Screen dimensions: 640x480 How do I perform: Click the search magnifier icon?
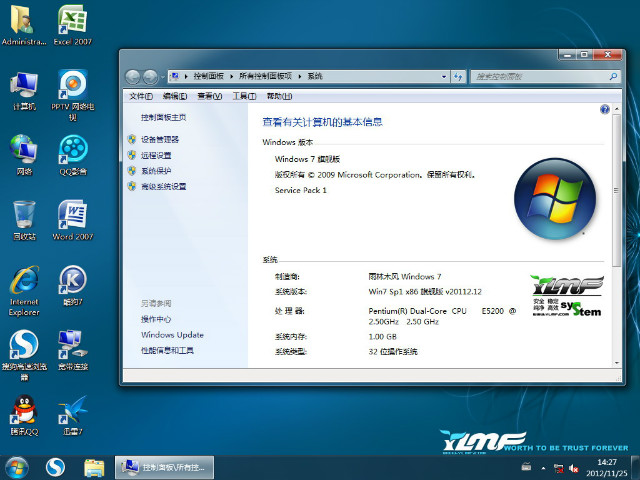tap(613, 76)
